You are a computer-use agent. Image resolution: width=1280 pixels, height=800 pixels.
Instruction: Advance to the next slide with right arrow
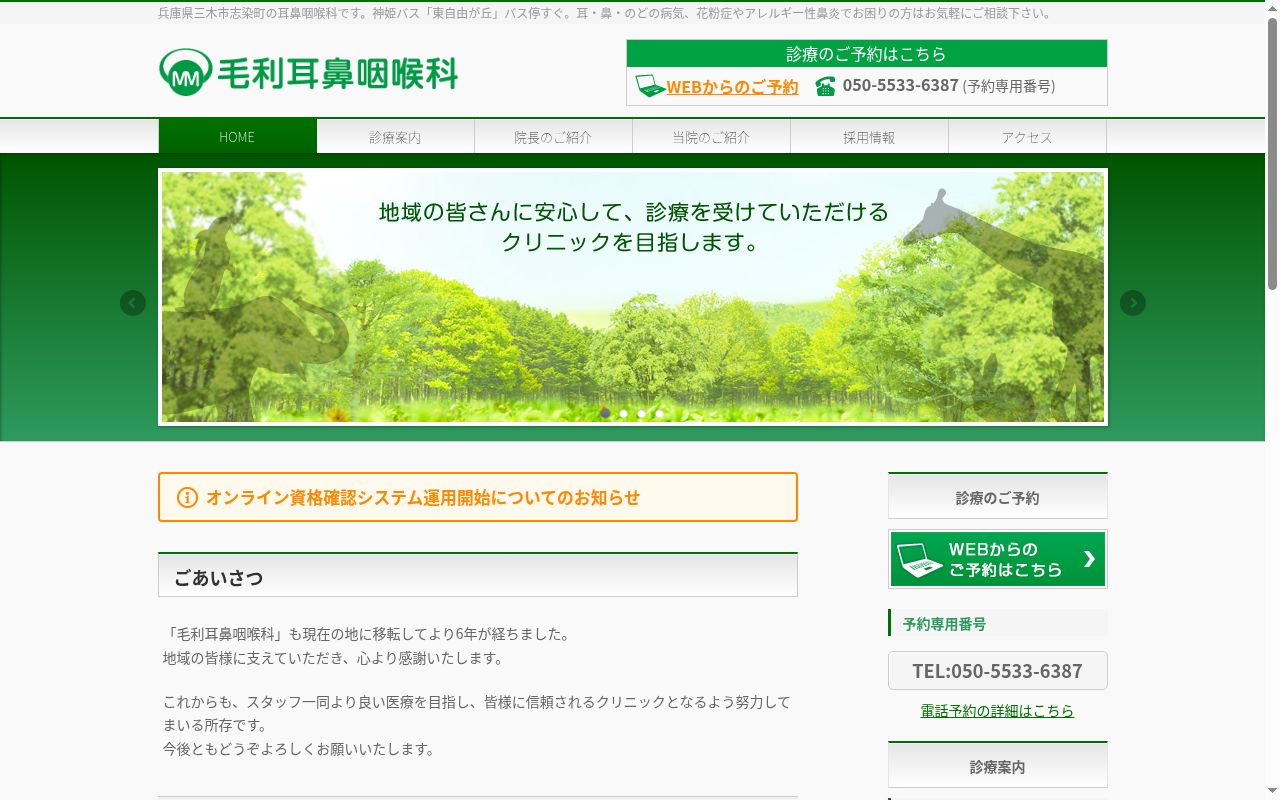(1133, 303)
